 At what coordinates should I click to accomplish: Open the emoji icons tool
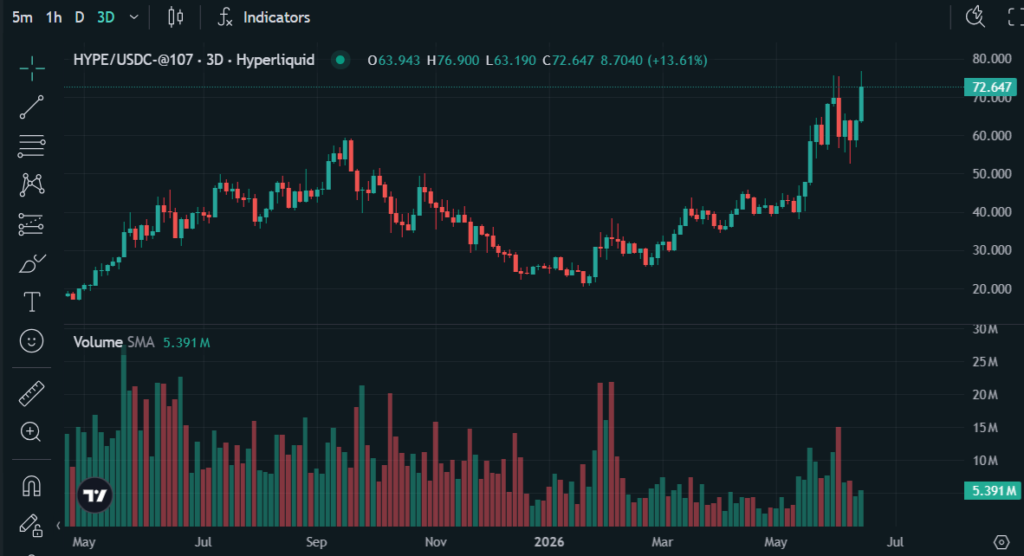31,341
